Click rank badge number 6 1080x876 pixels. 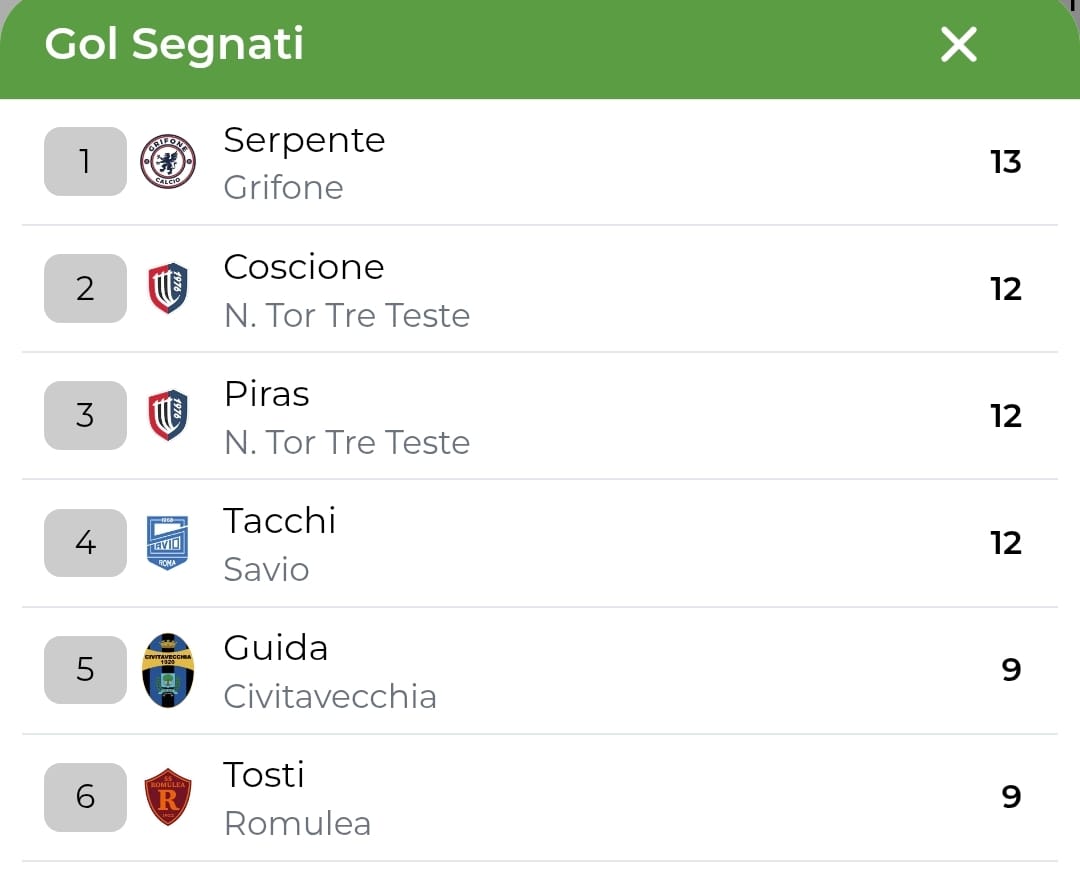pyautogui.click(x=85, y=797)
